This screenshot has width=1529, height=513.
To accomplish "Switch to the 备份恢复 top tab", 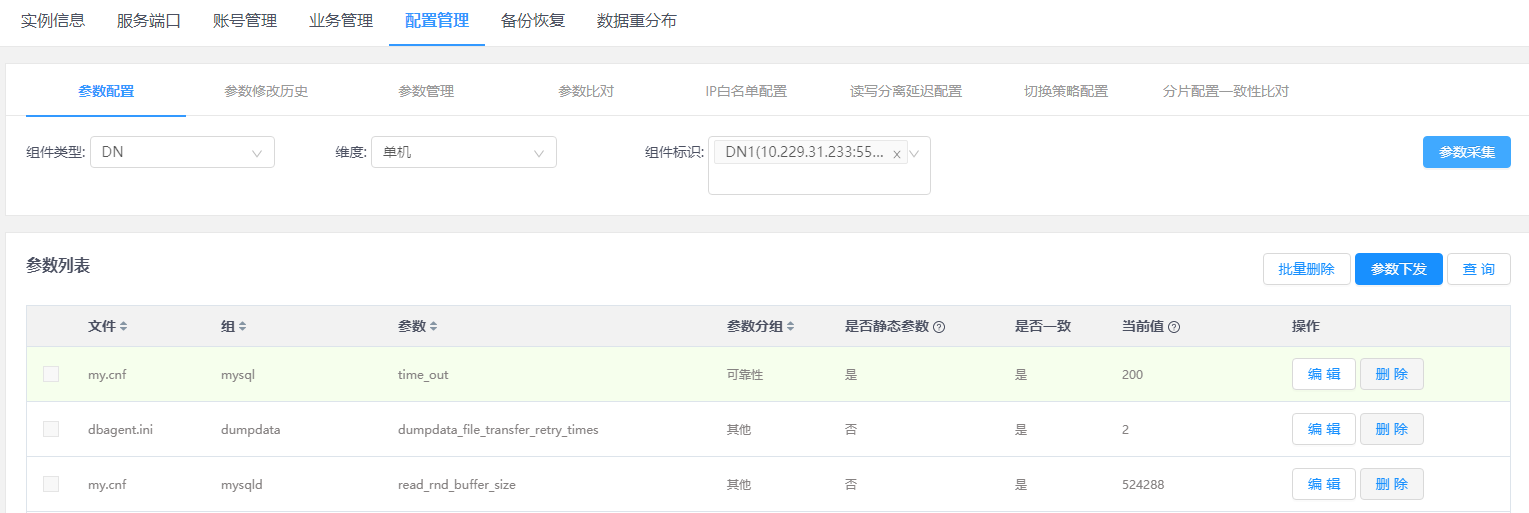I will [533, 20].
